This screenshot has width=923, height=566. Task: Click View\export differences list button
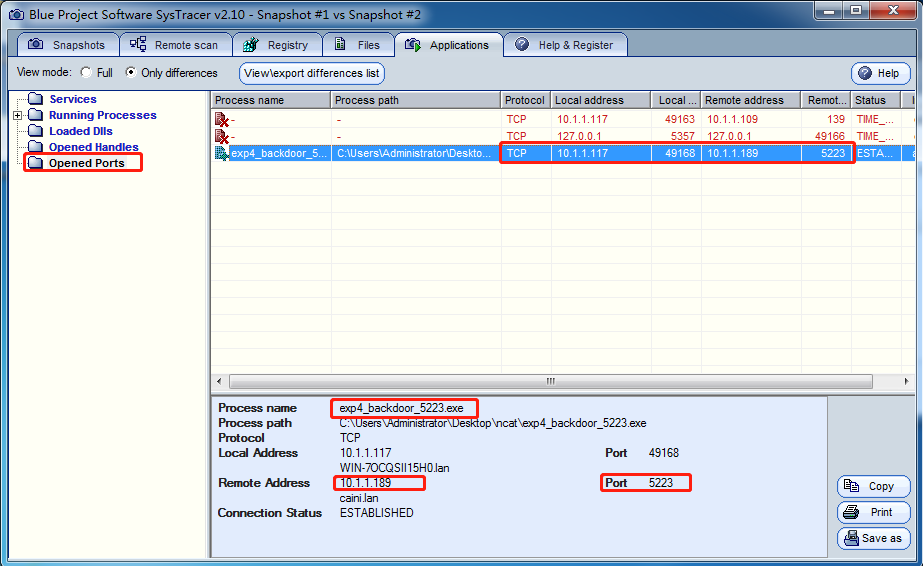pyautogui.click(x=312, y=73)
